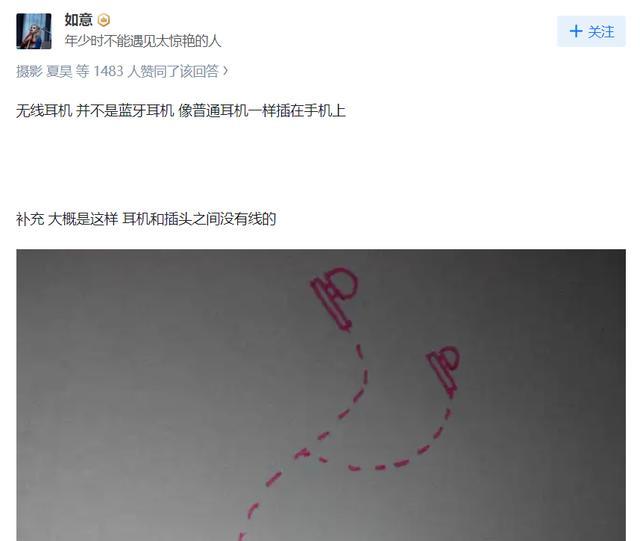Open voter 夏昊's profile link

tap(59, 71)
